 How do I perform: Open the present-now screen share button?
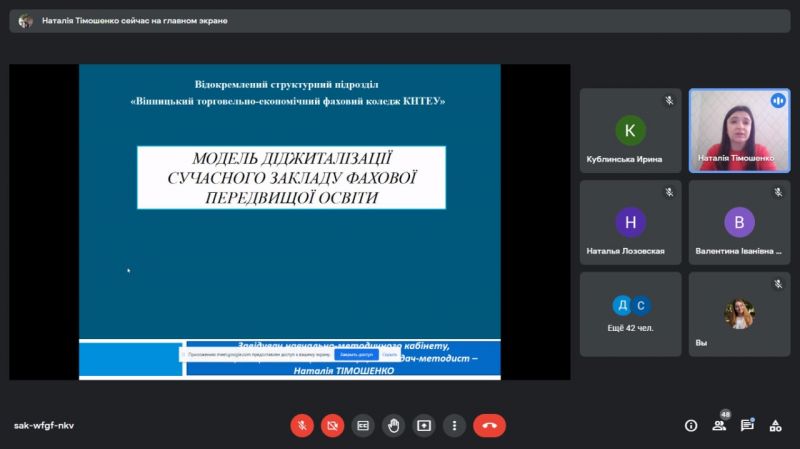(x=424, y=426)
